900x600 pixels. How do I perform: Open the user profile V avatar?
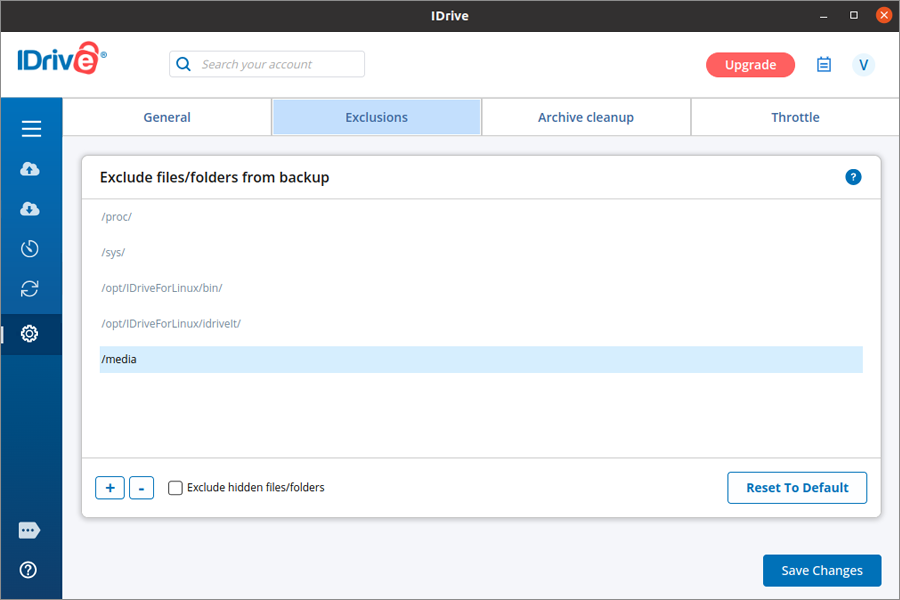click(863, 65)
